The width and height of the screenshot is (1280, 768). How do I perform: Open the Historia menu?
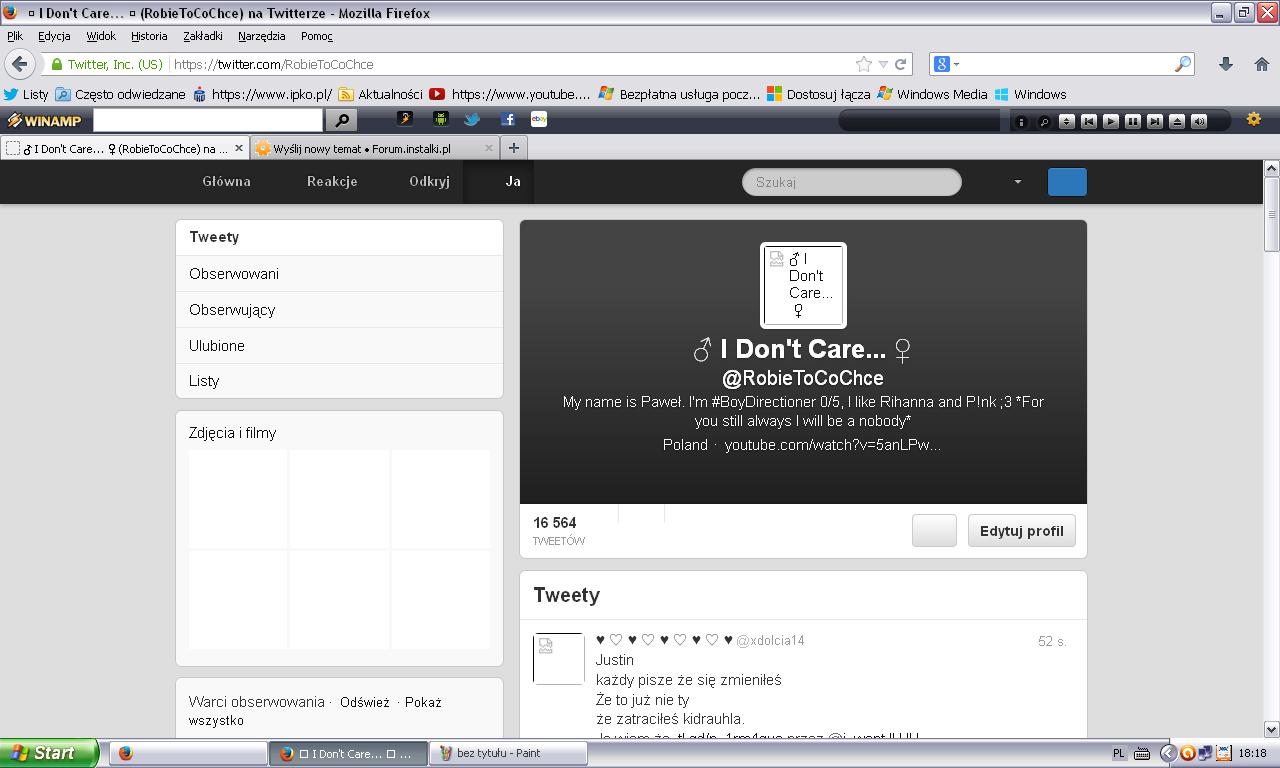click(x=149, y=36)
